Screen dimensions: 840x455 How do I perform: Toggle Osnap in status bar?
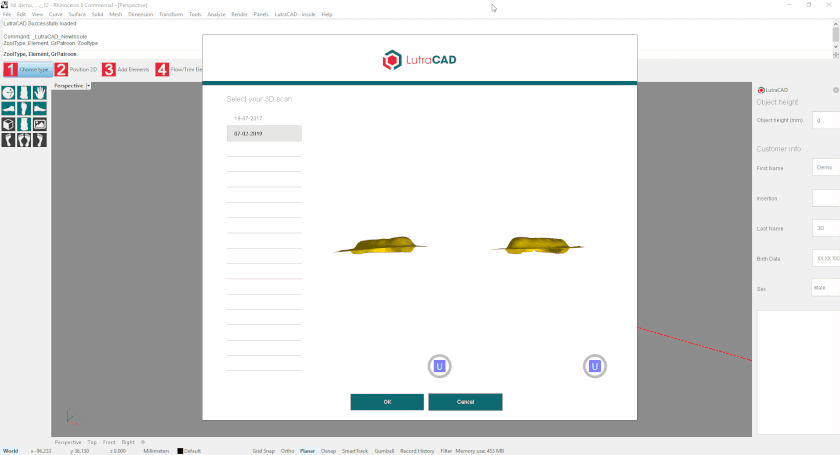(328, 451)
